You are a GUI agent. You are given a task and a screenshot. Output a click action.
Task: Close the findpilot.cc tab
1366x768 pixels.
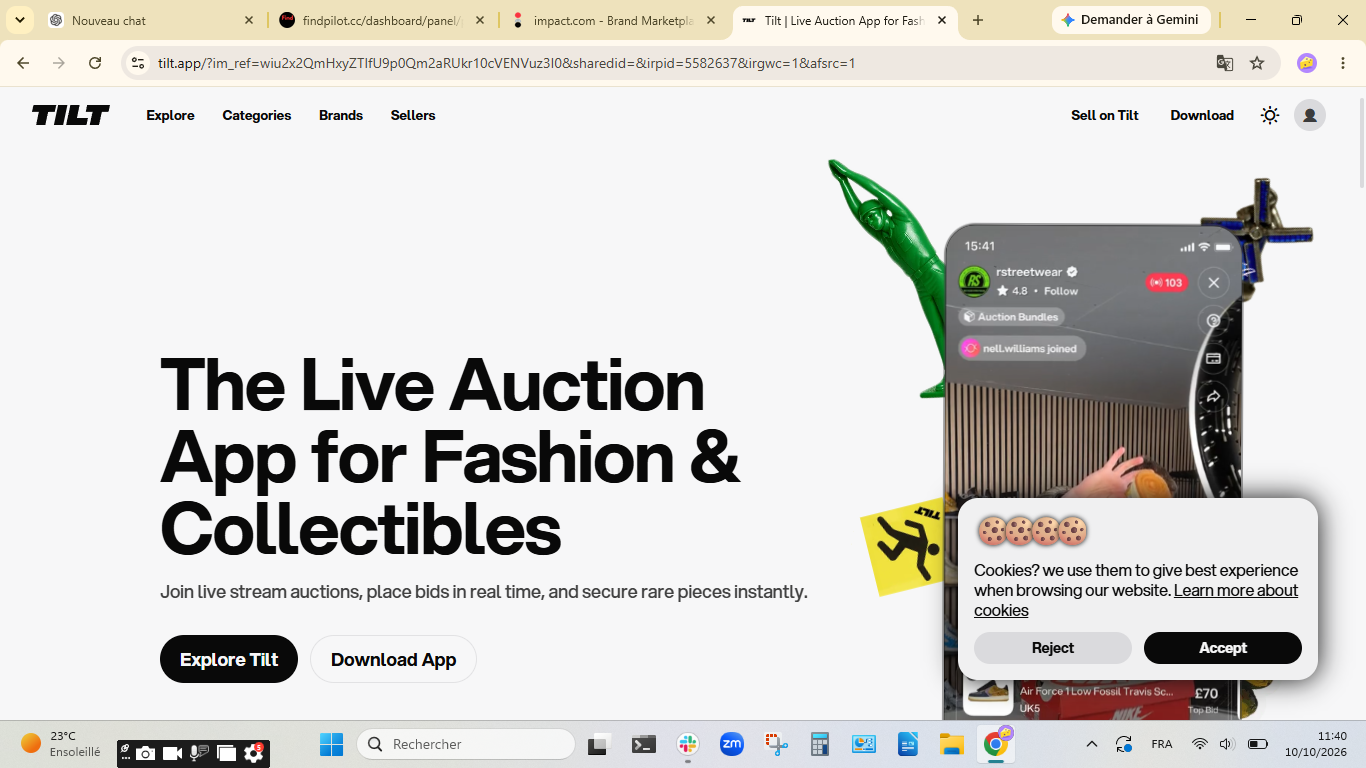tap(480, 20)
